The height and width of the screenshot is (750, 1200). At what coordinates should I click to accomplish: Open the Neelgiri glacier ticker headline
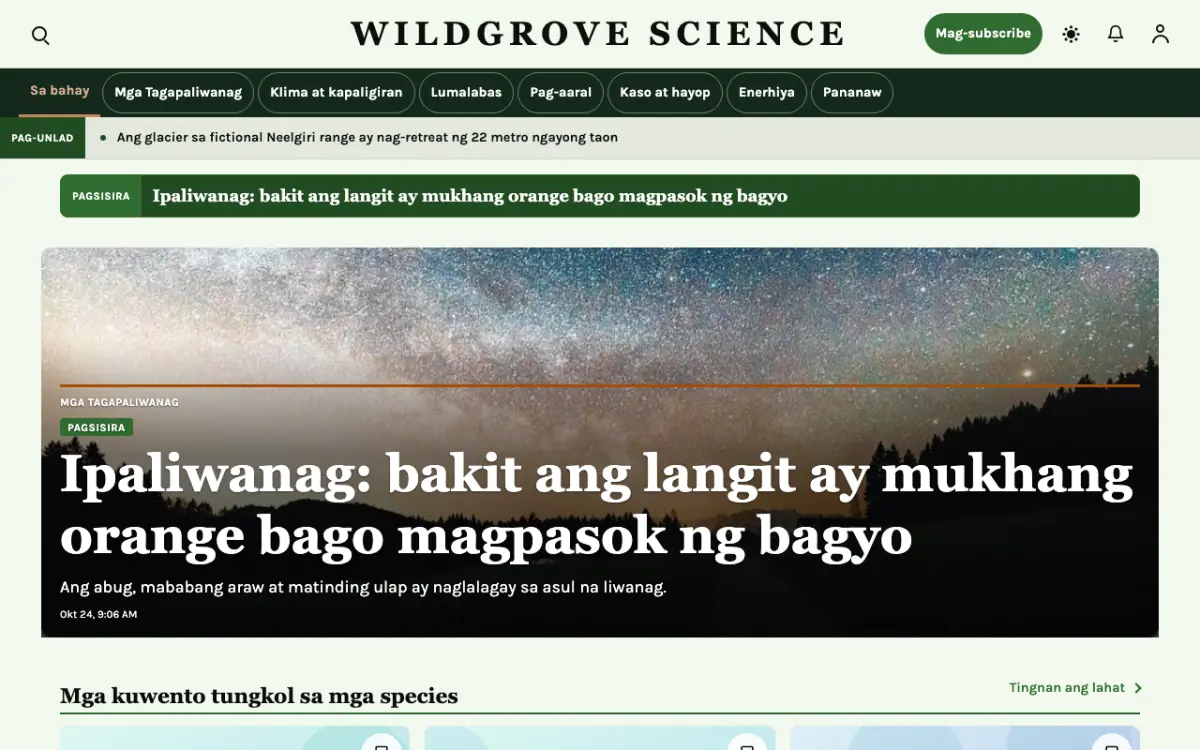click(x=367, y=138)
